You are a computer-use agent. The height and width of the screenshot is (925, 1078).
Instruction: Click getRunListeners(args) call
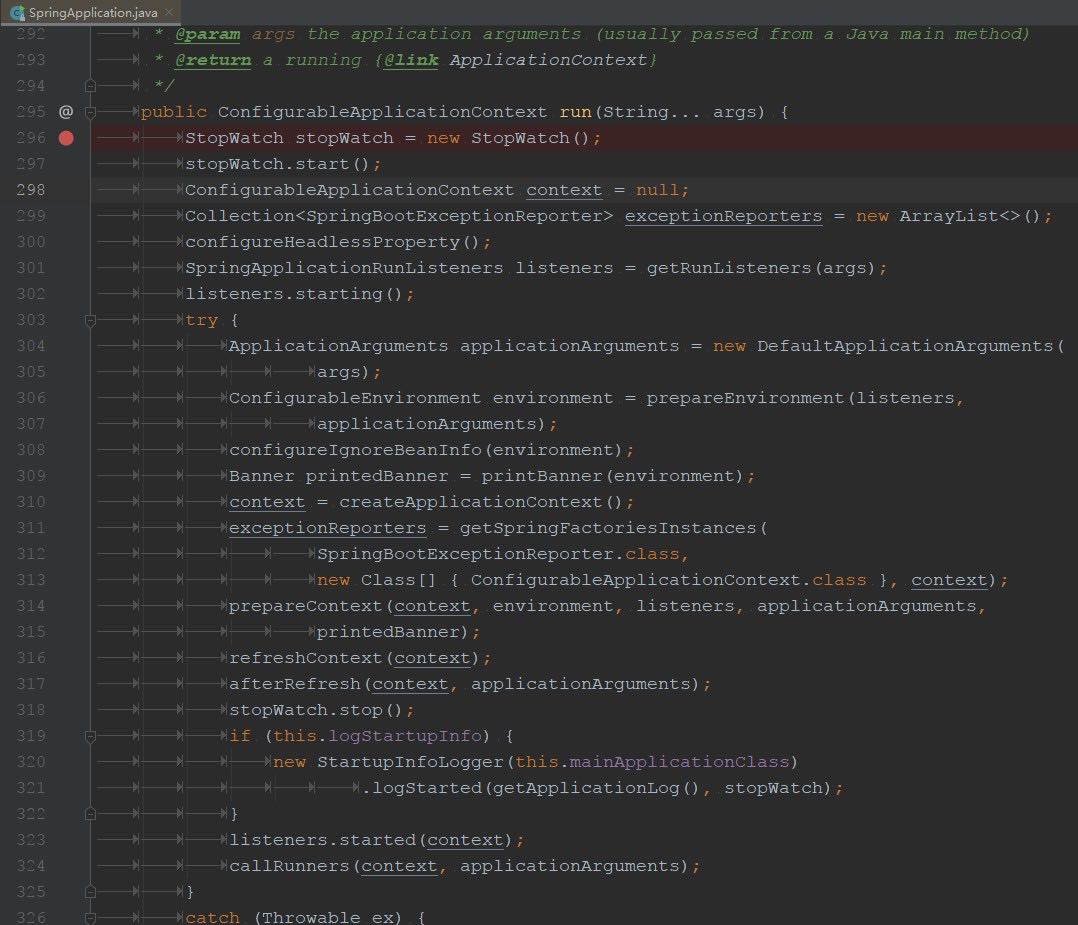coord(761,268)
